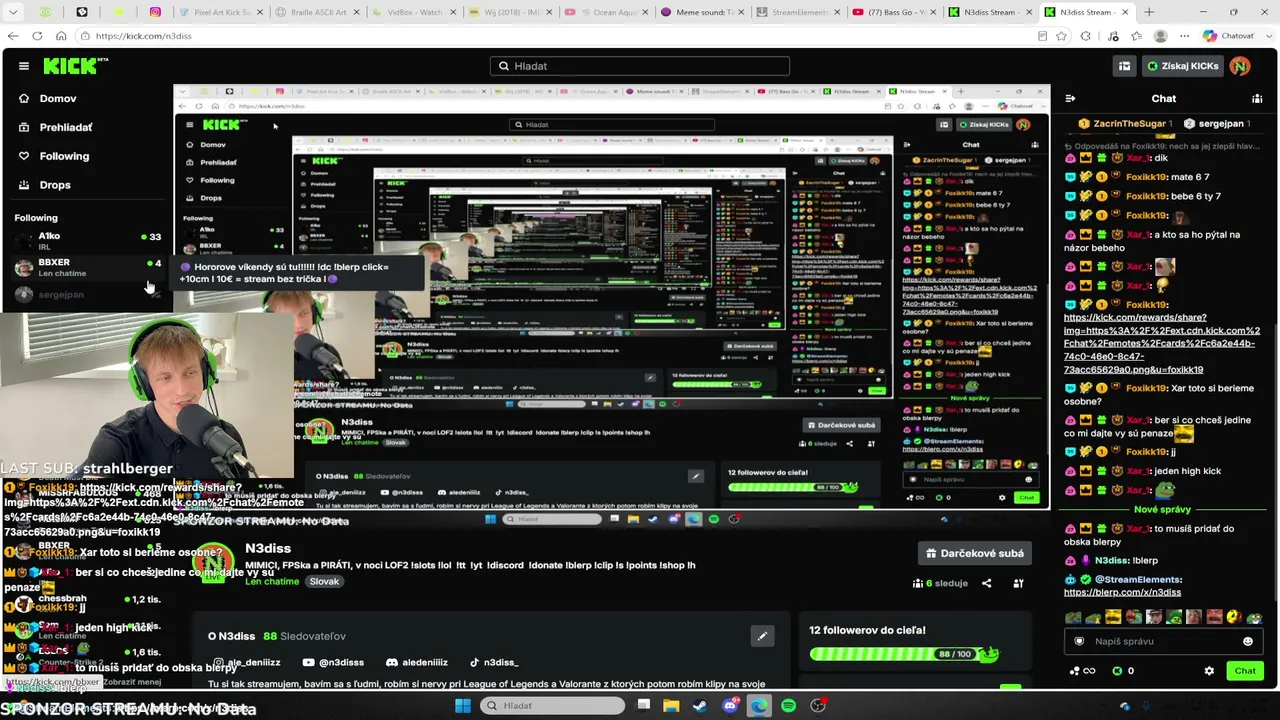Share the N3diss channel

pos(986,583)
